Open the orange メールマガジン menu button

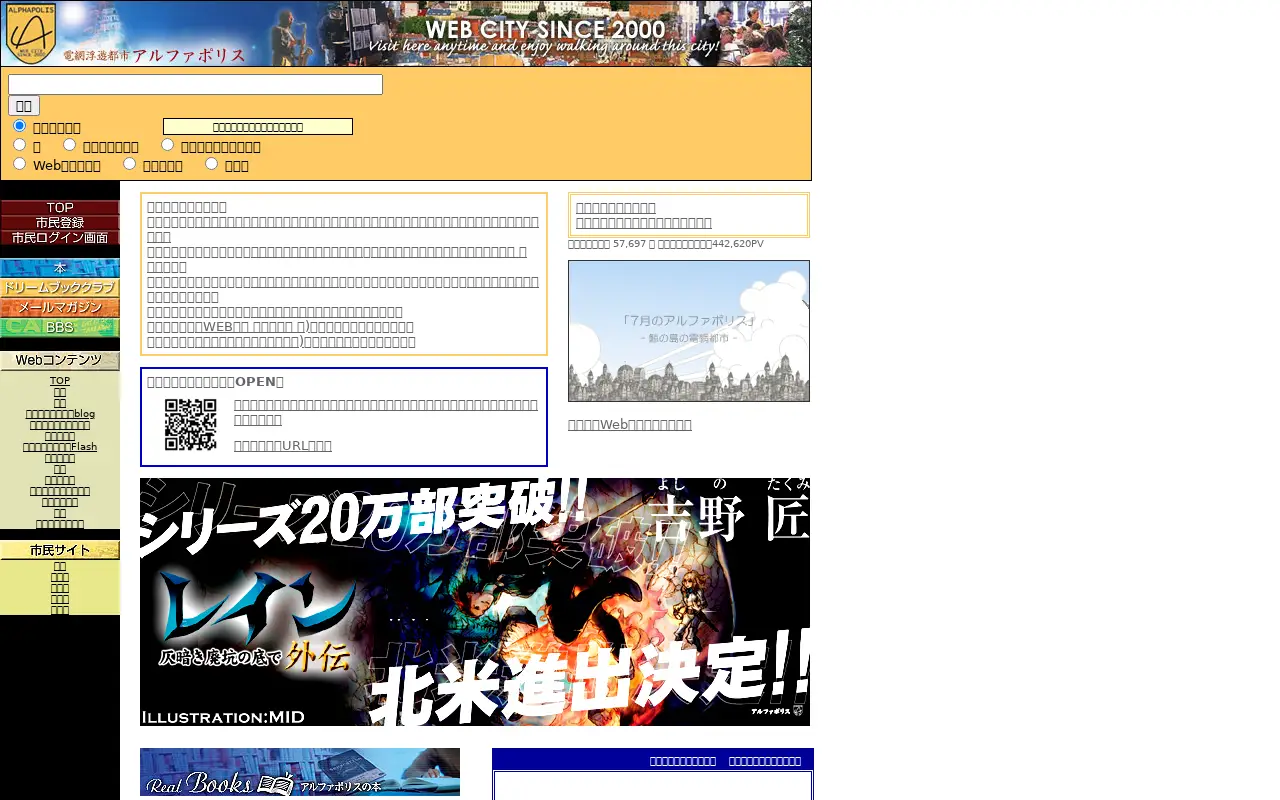pos(60,308)
